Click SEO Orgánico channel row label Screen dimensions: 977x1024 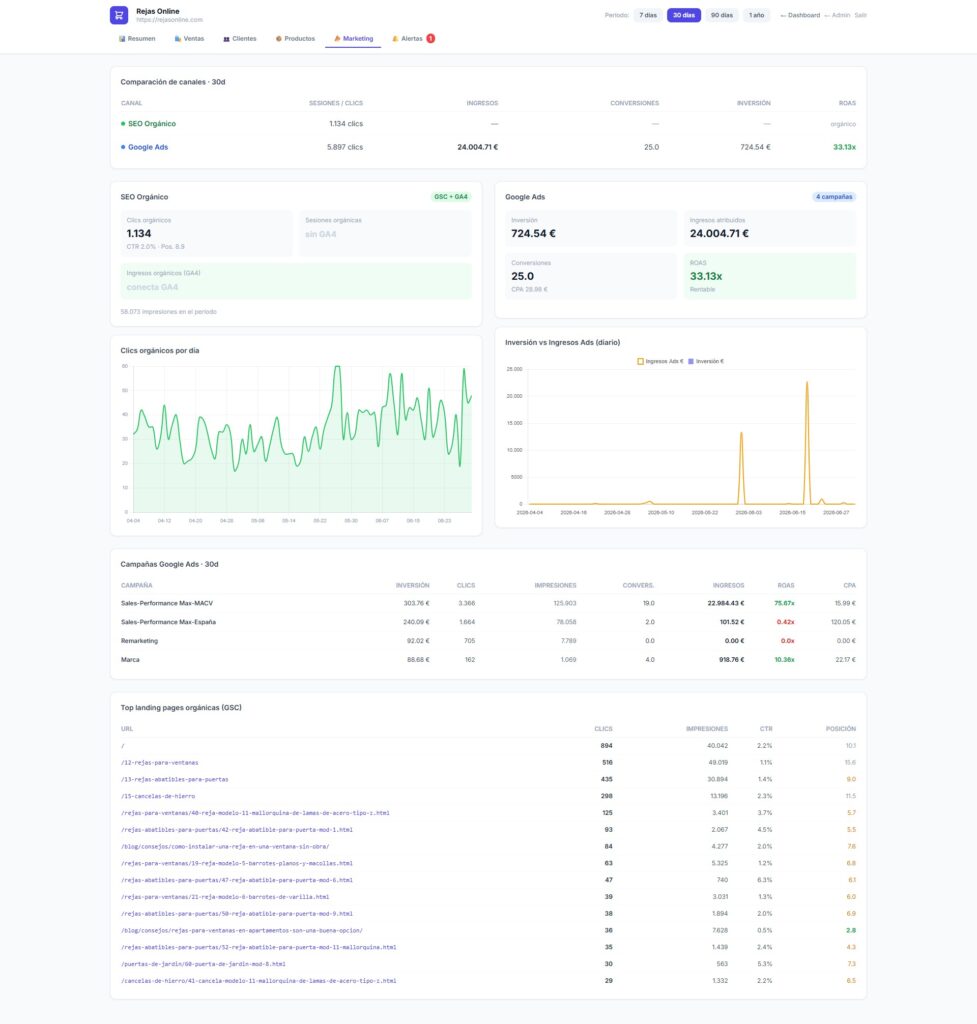(152, 123)
